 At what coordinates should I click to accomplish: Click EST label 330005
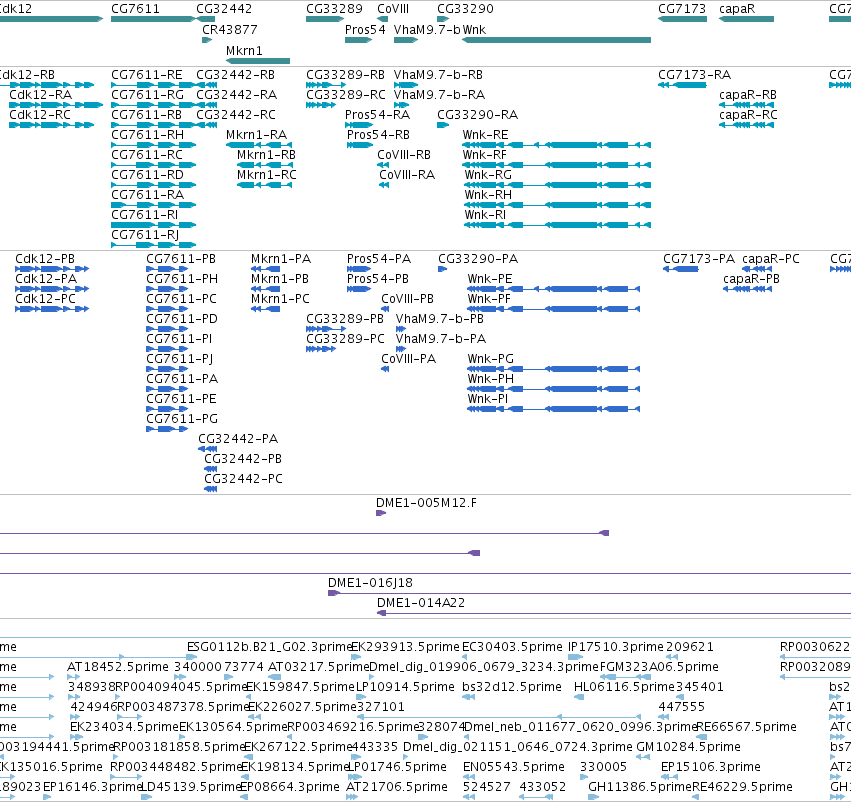(x=603, y=767)
